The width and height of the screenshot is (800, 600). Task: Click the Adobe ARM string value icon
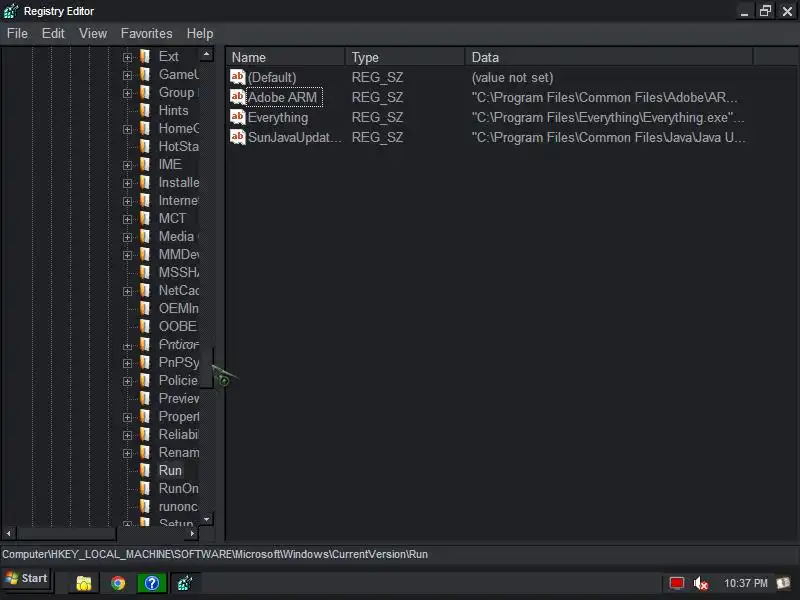point(238,97)
